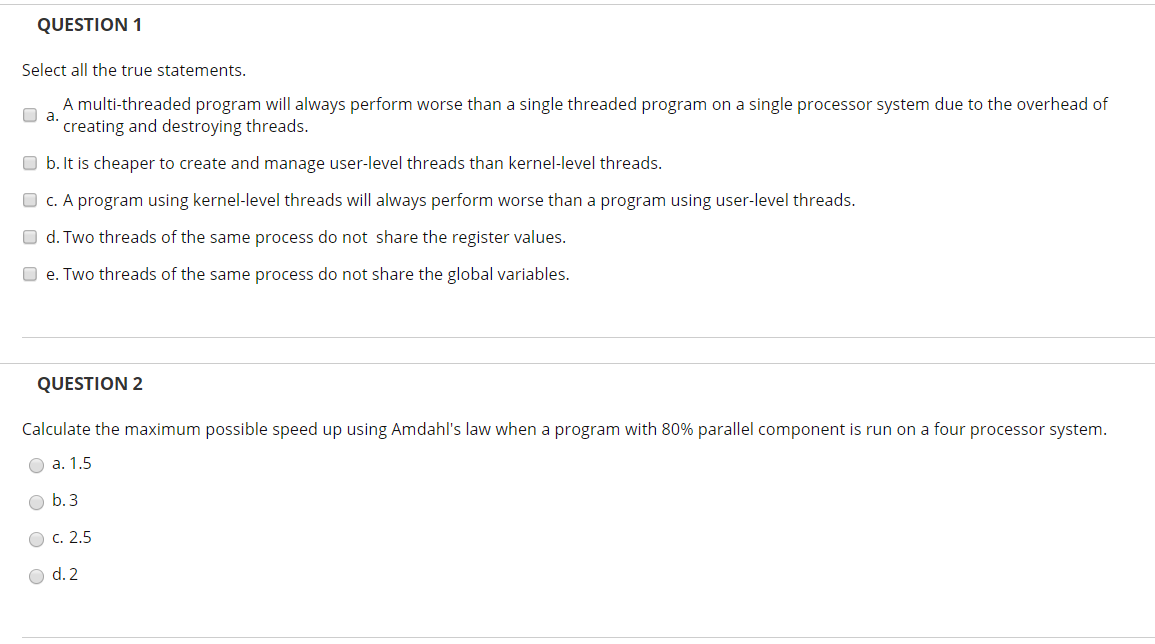Screen dimensions: 1155x644
Task: Click the text of option a in Question 1
Action: click(x=585, y=114)
